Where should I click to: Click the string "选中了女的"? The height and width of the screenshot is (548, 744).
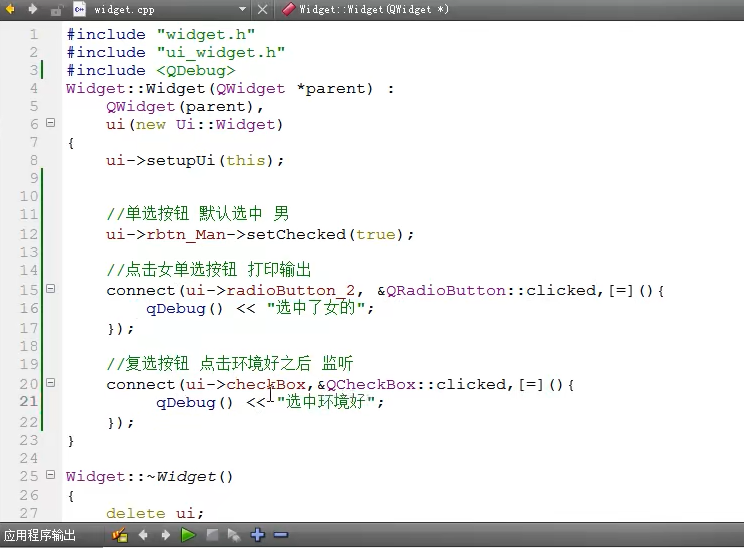[x=316, y=308]
